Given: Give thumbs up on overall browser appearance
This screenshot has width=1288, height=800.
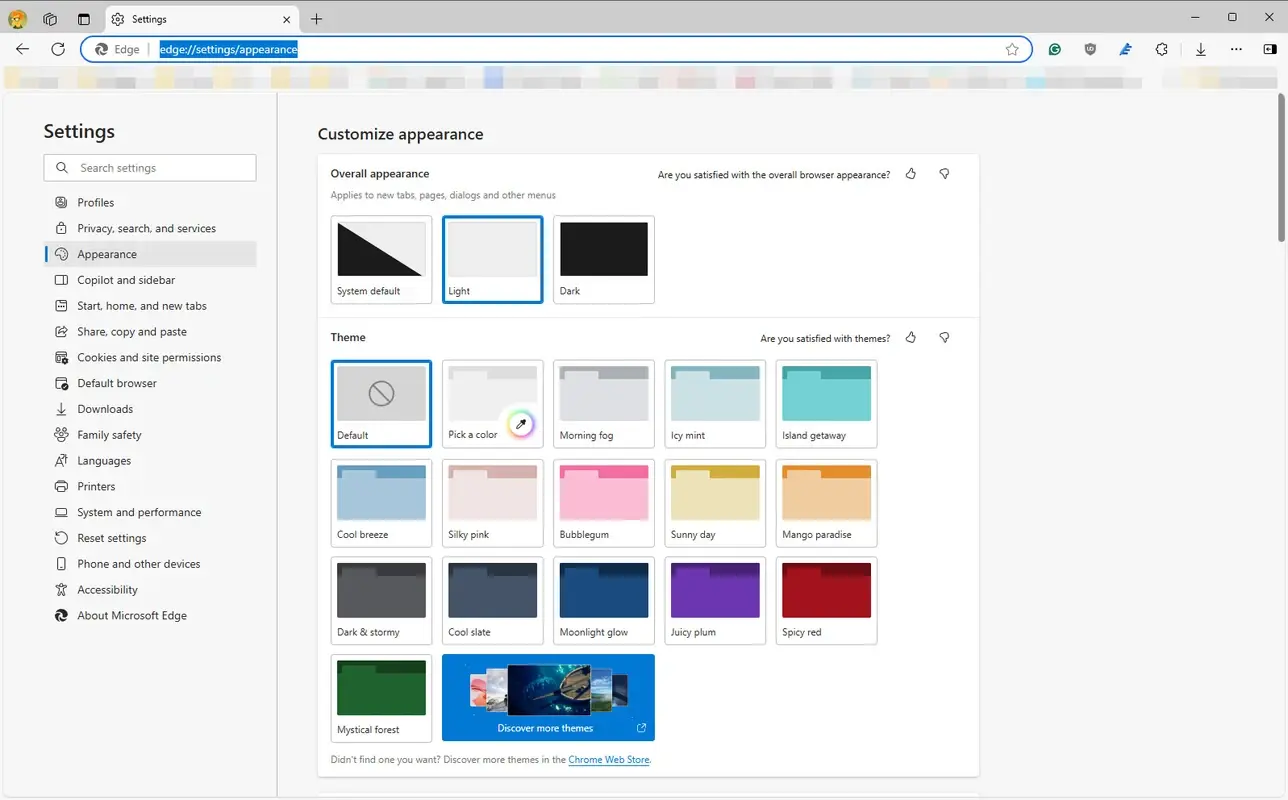Looking at the screenshot, I should 910,174.
